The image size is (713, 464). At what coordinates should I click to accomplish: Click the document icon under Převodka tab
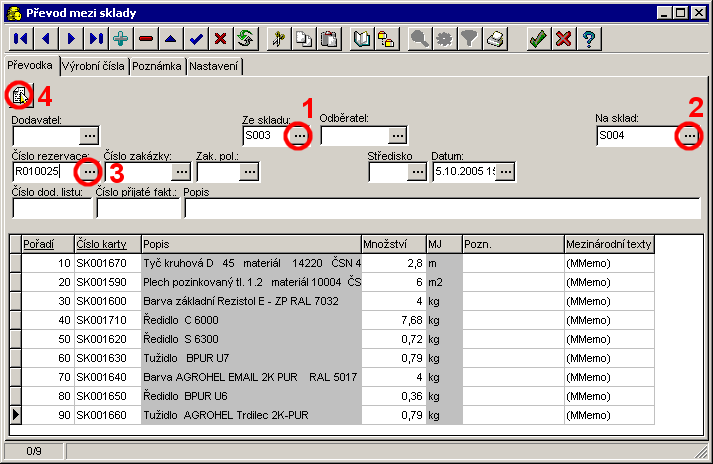coord(20,96)
